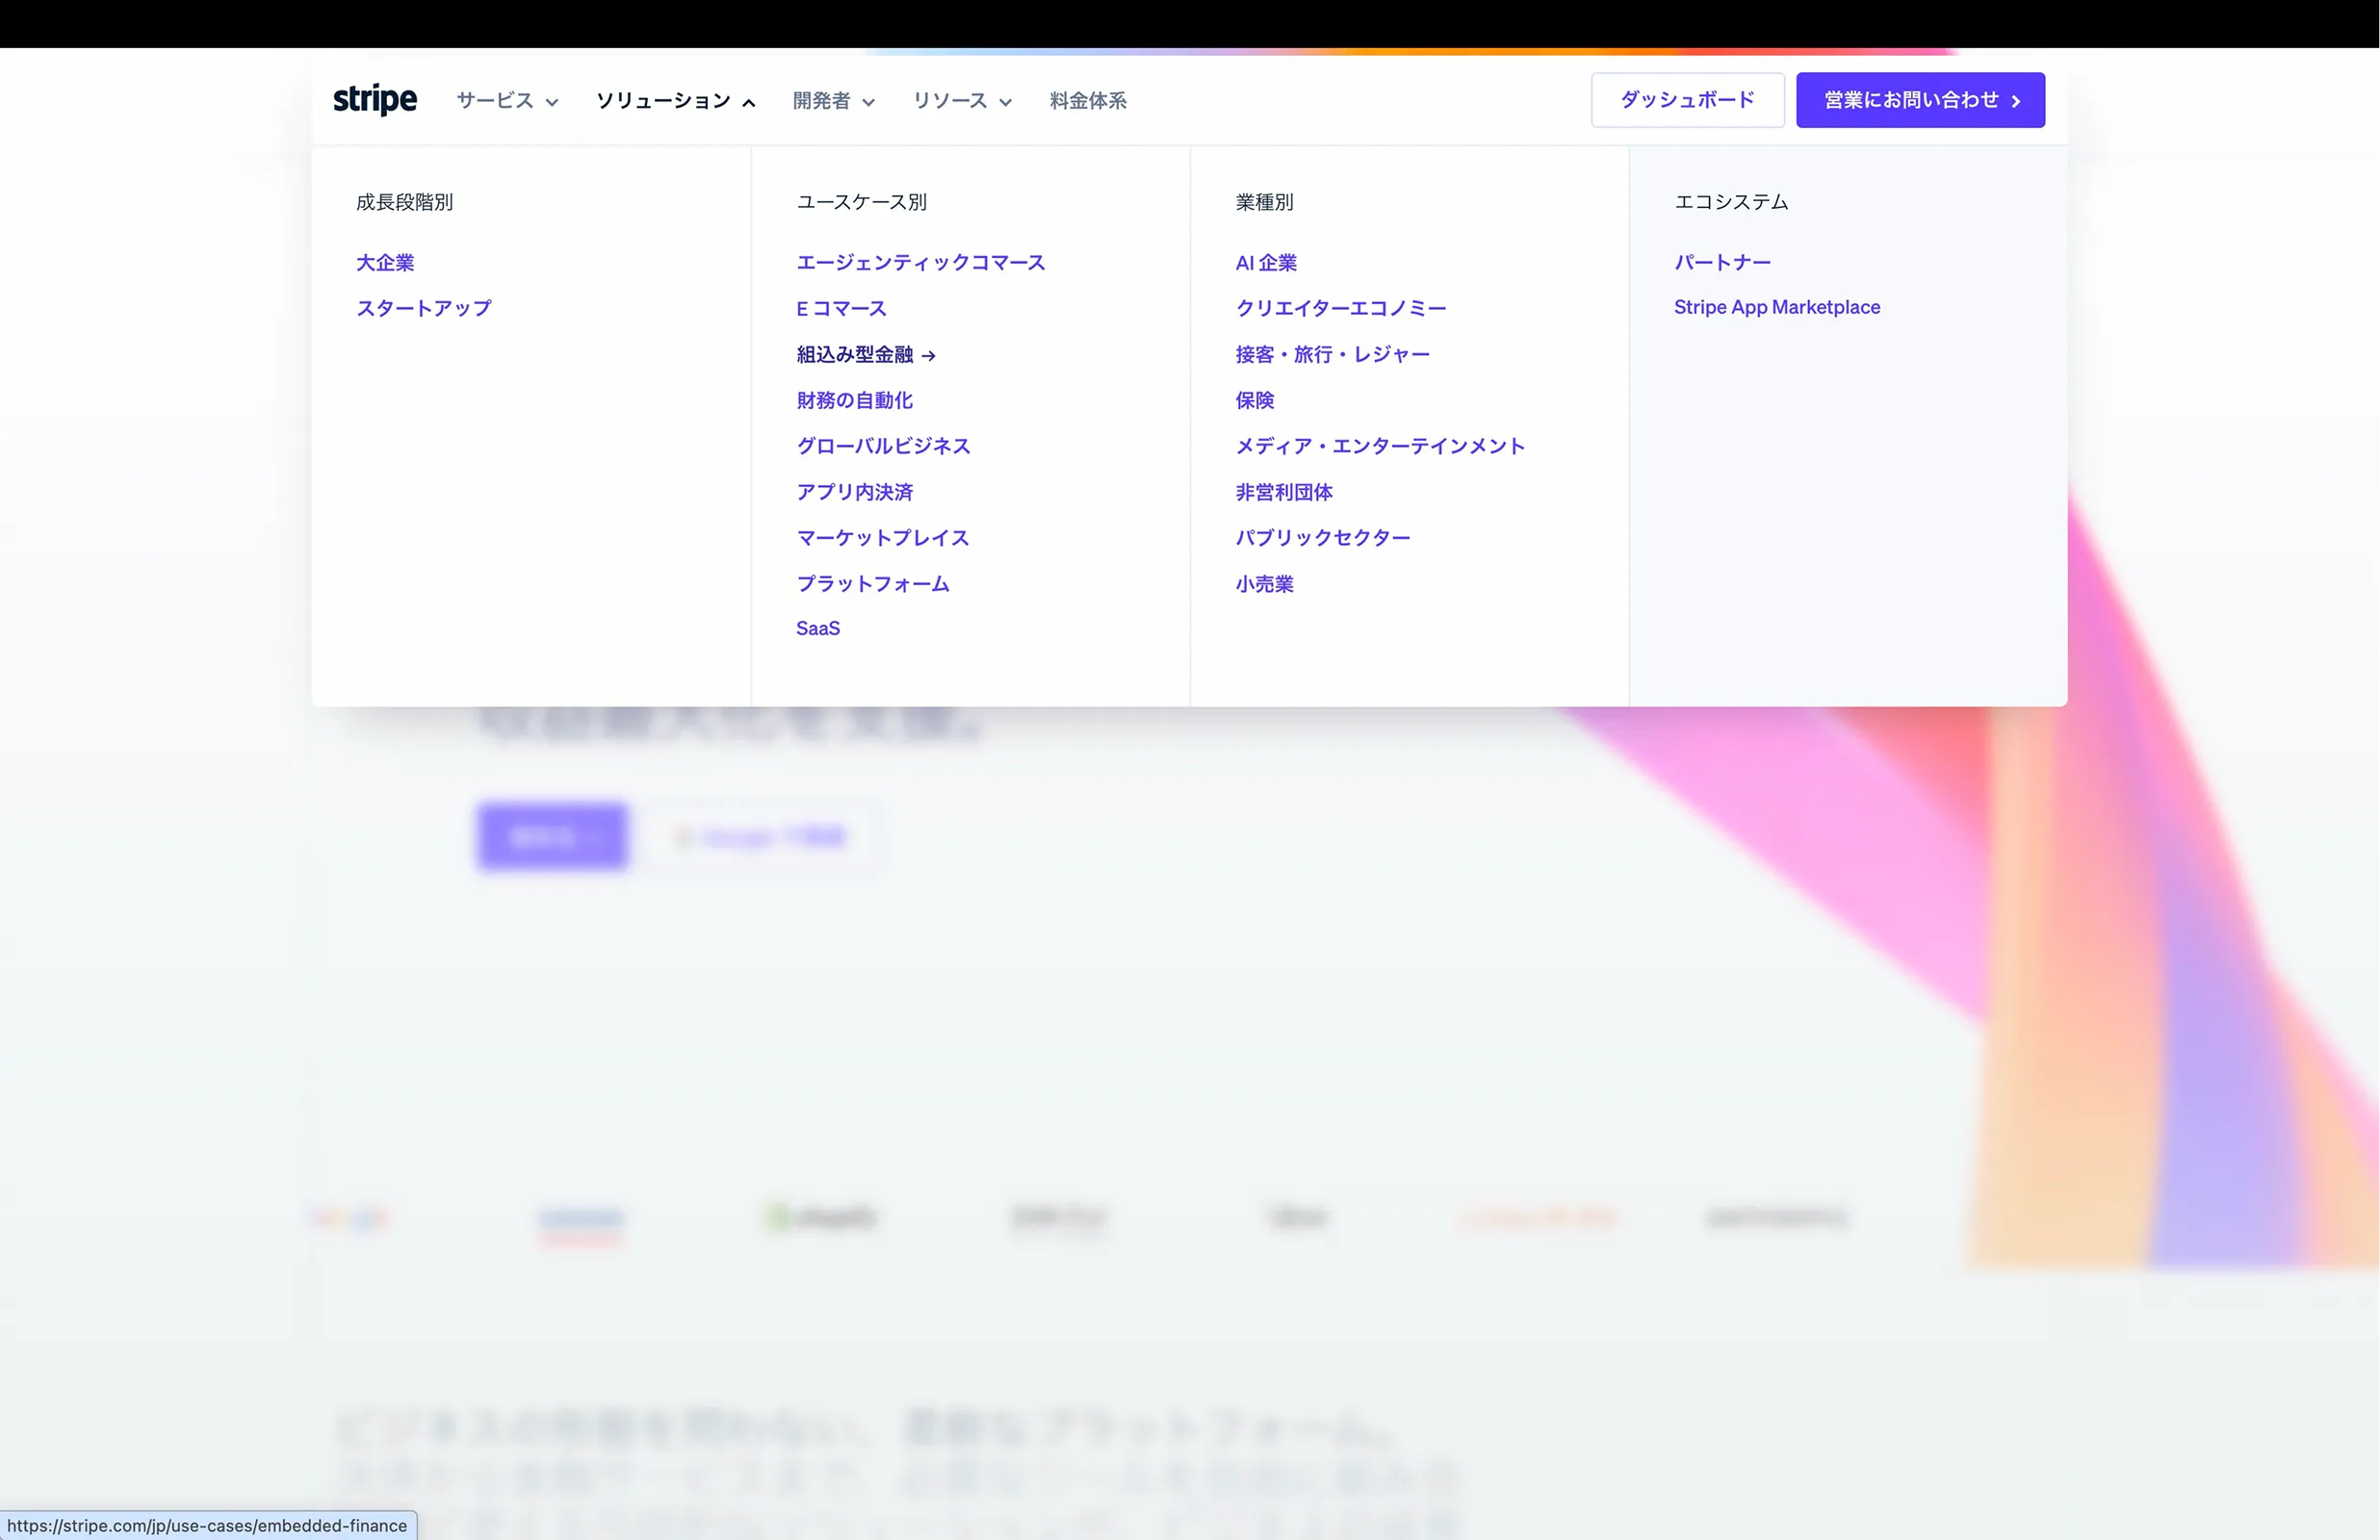Open プラットフォーム link
The width and height of the screenshot is (2380, 1540).
pos(873,584)
